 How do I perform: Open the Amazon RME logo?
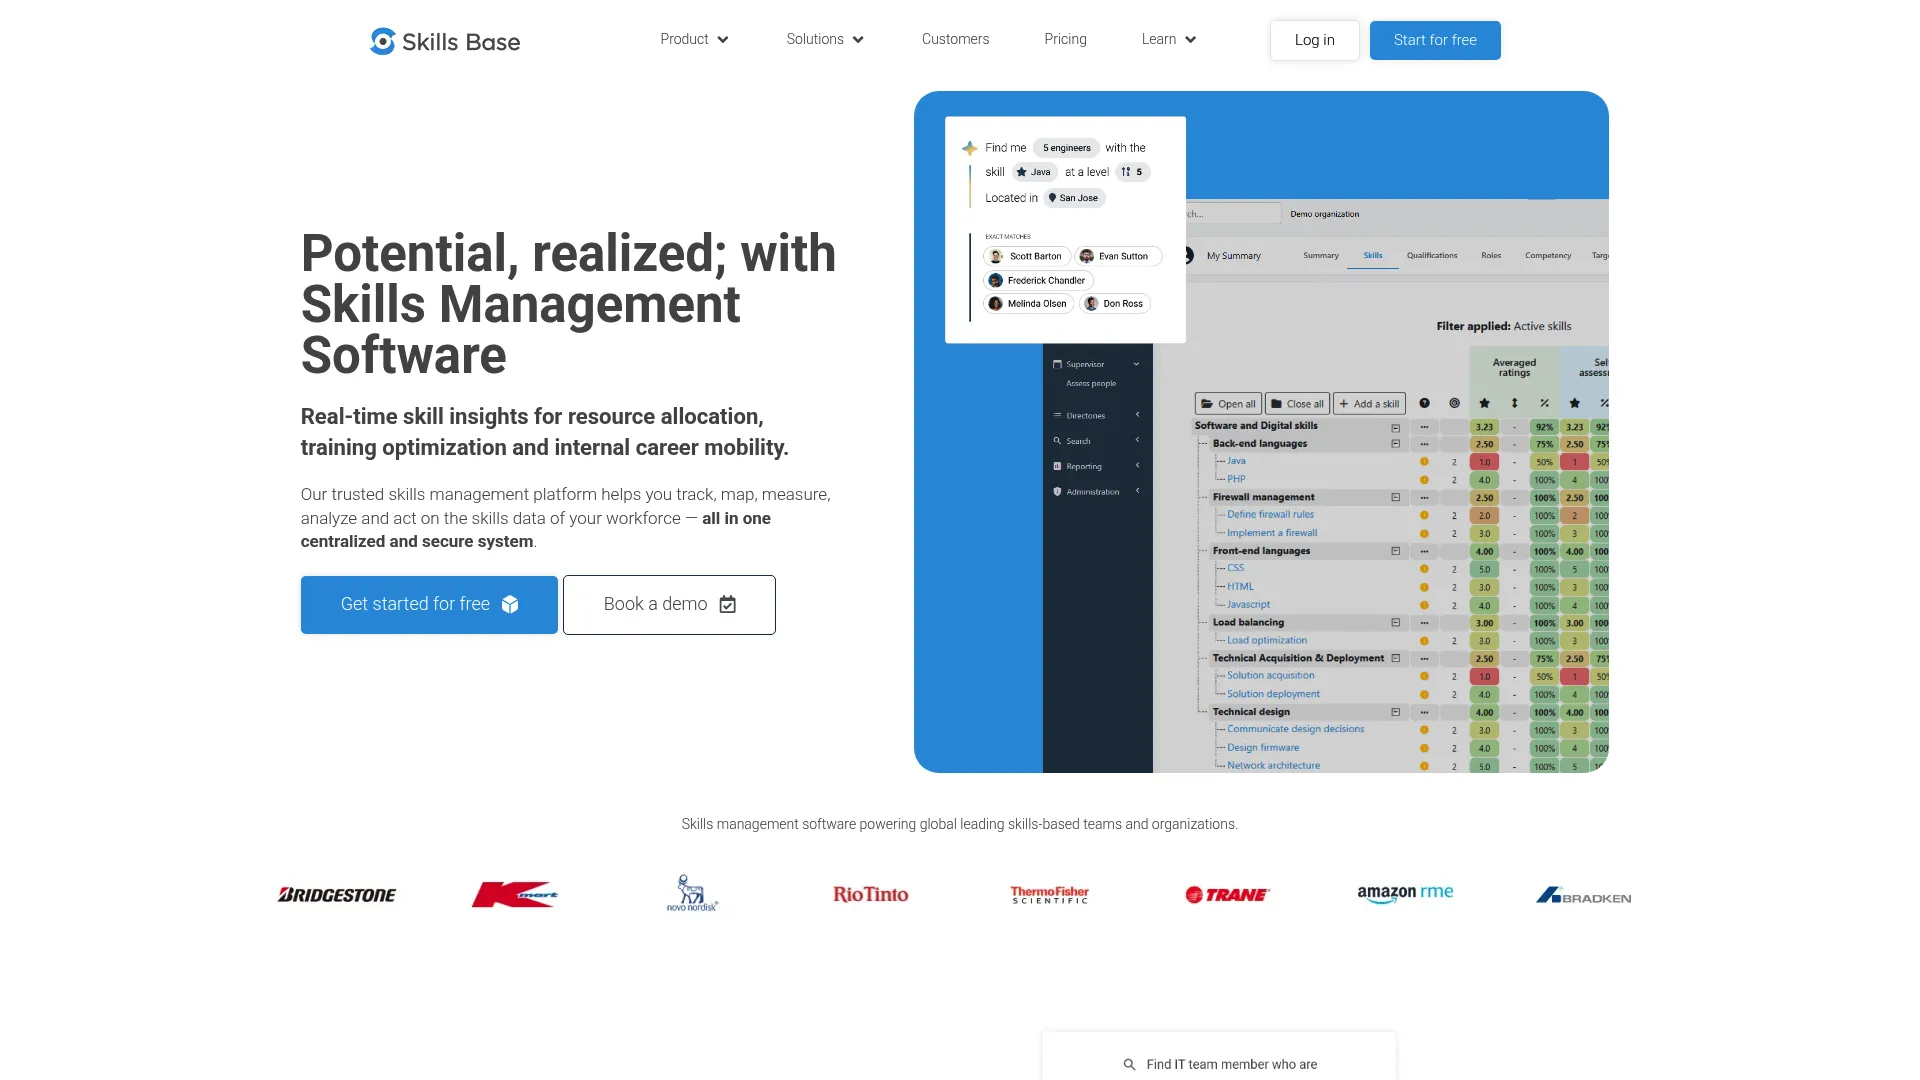tap(1405, 893)
